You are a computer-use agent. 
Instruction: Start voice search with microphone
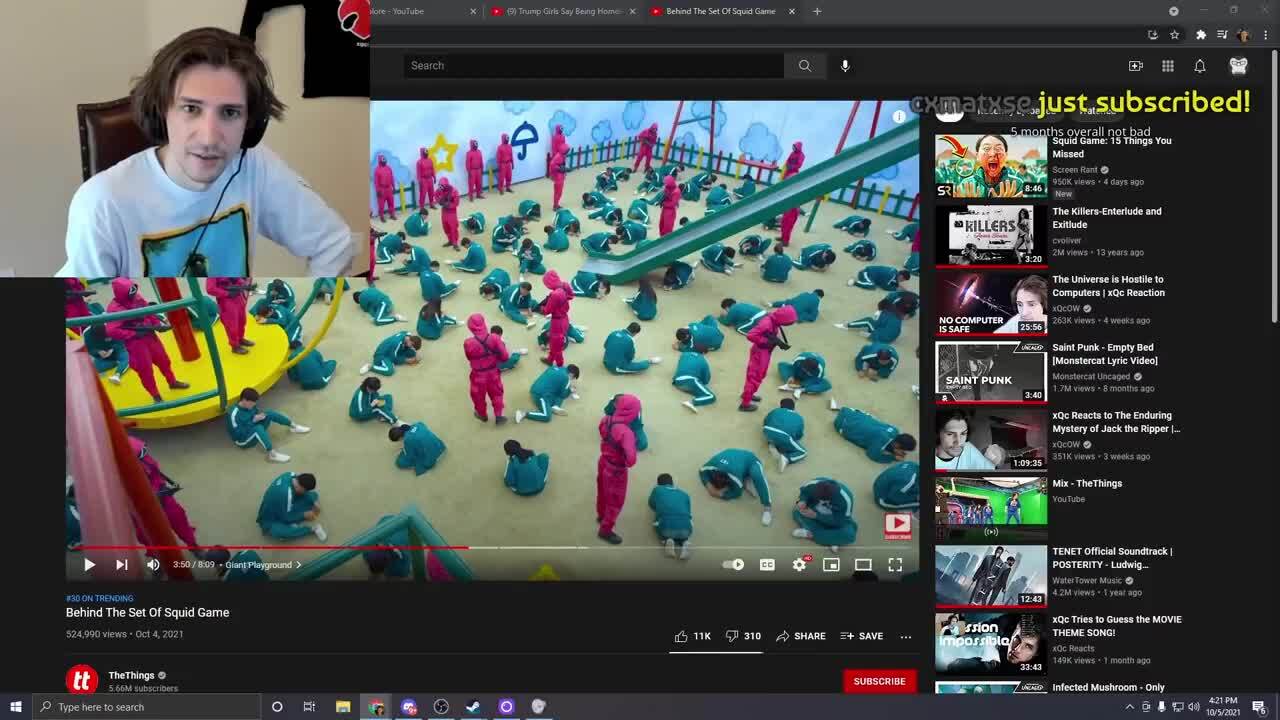[845, 66]
